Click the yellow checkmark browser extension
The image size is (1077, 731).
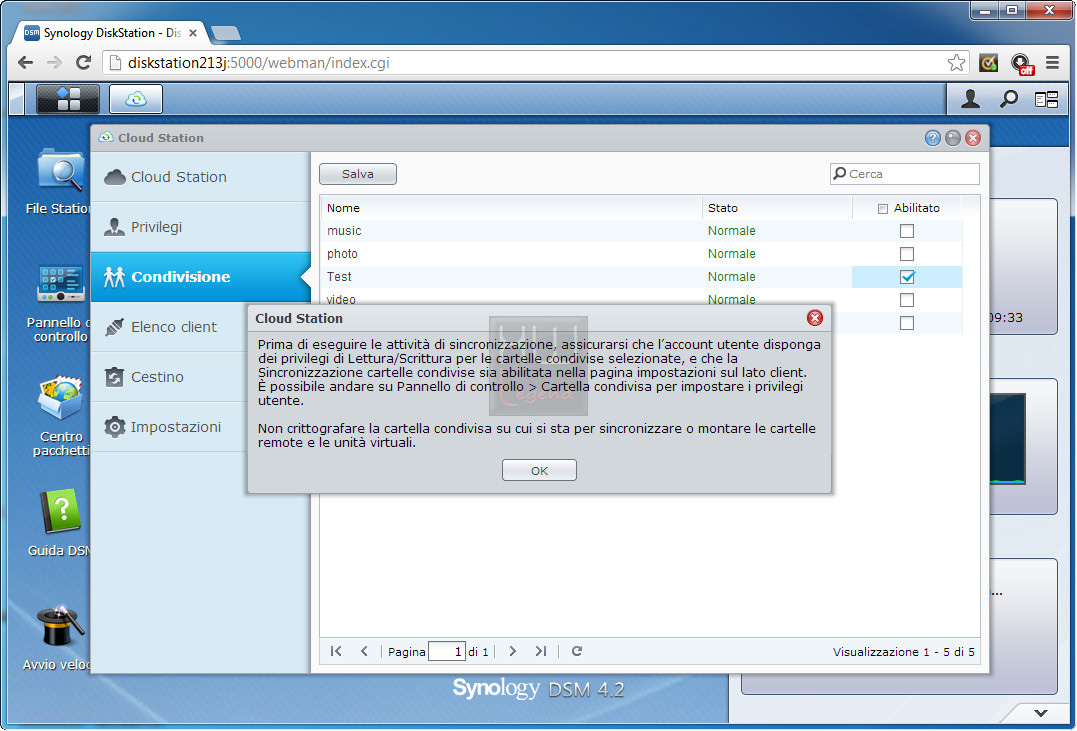(988, 63)
